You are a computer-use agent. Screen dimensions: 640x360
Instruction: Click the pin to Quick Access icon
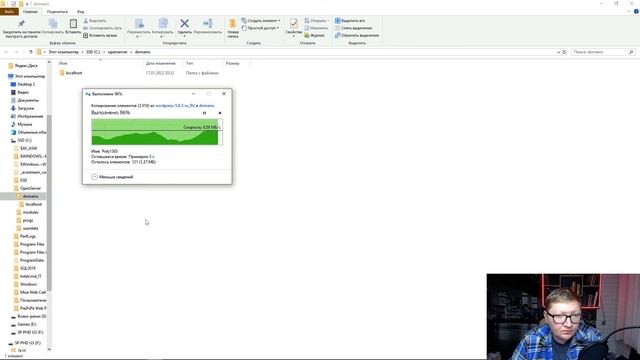pyautogui.click(x=21, y=24)
